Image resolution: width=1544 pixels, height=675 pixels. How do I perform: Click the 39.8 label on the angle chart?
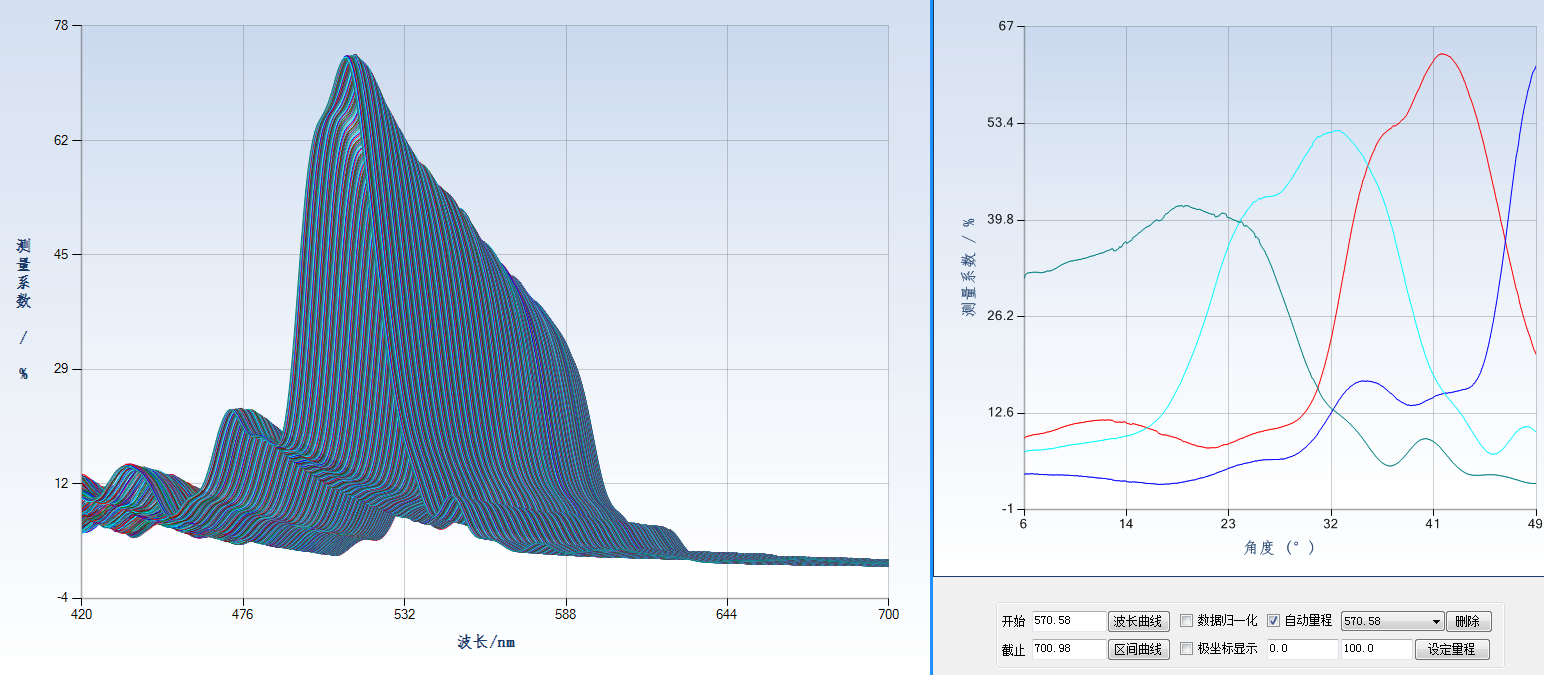click(1000, 220)
